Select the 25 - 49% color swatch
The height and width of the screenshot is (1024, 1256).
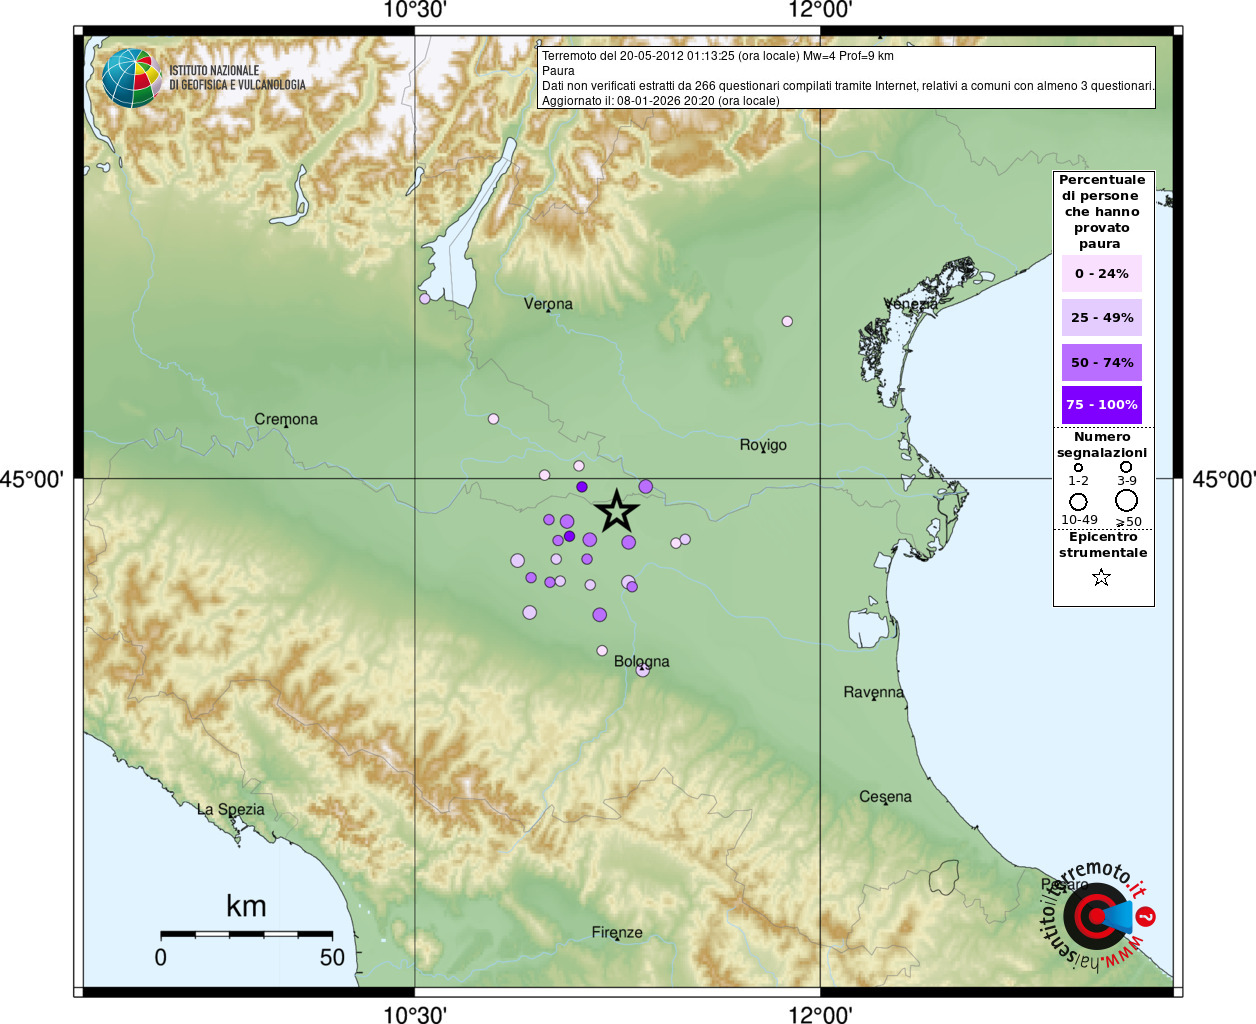point(1102,317)
